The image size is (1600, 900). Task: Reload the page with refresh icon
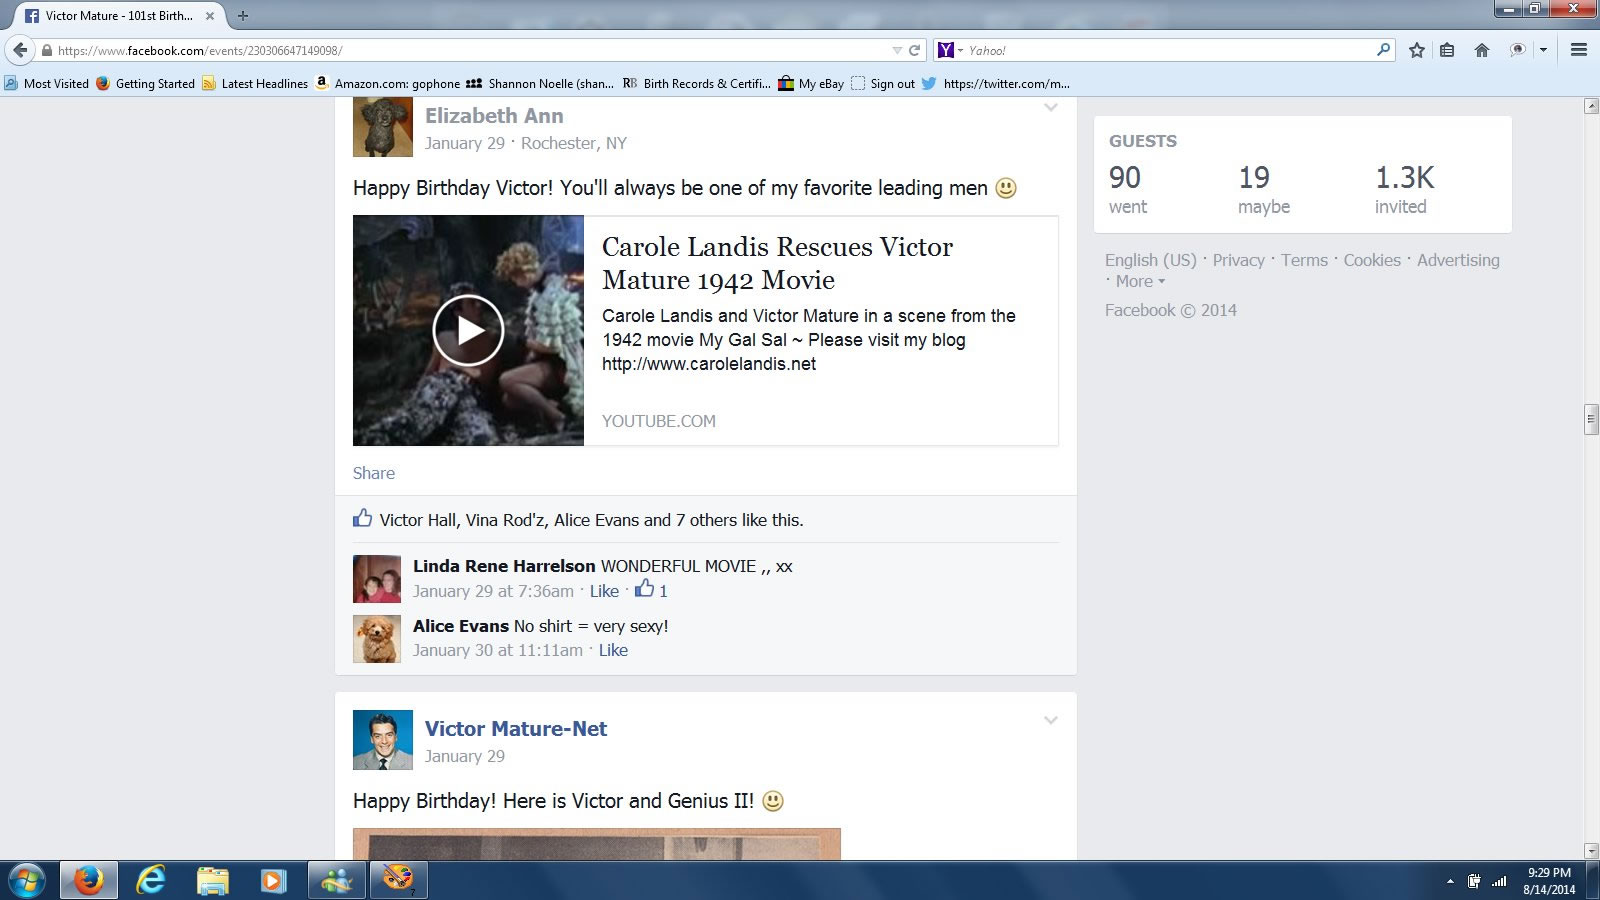pos(914,50)
